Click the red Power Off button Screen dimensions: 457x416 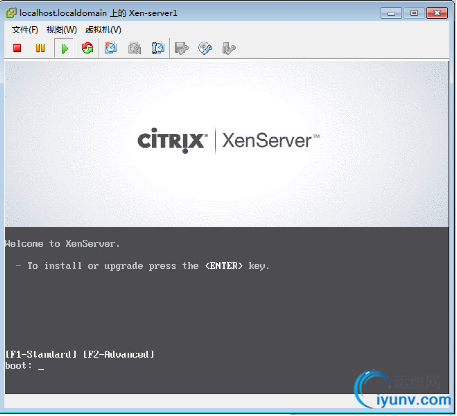tap(17, 48)
